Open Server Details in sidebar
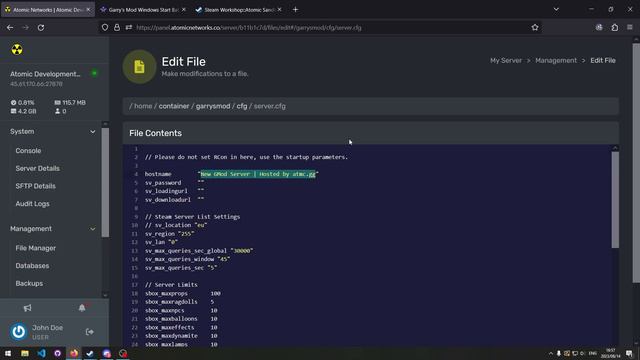Screen dimensions: 640x360 tap(38, 168)
